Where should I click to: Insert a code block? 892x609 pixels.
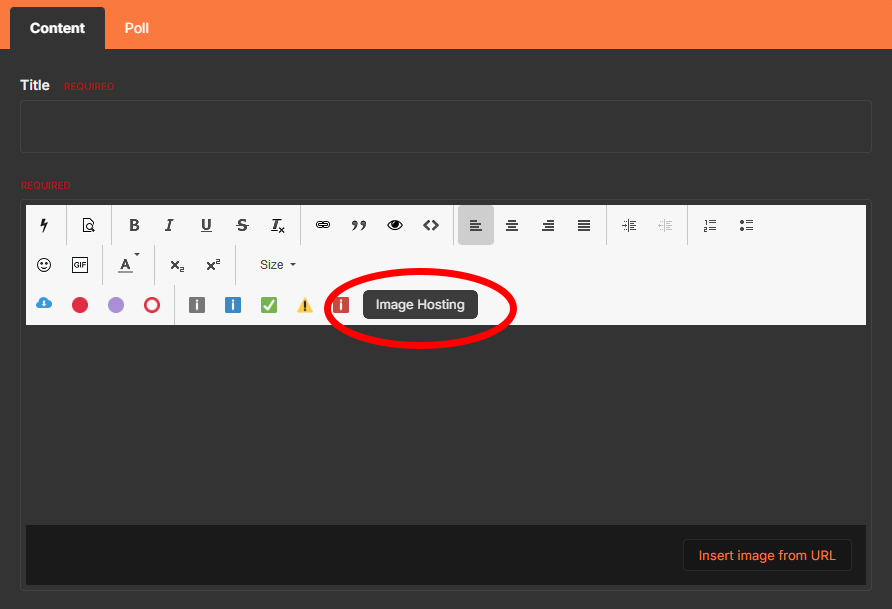(431, 225)
